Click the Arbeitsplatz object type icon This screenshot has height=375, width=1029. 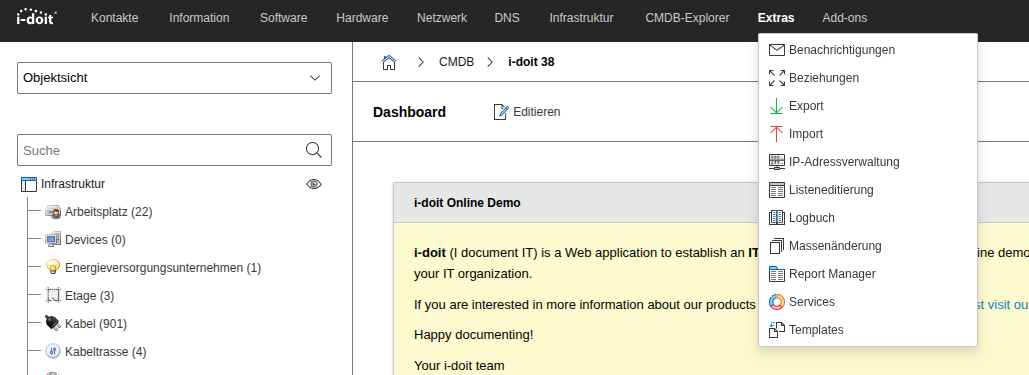pyautogui.click(x=53, y=212)
